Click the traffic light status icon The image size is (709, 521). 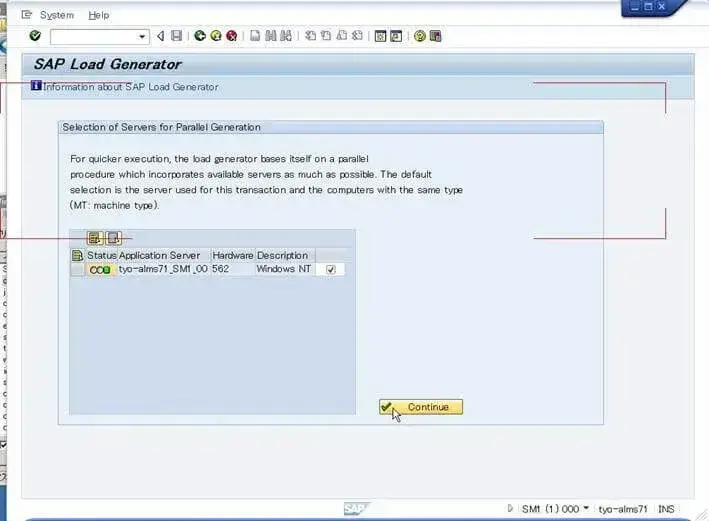point(100,270)
